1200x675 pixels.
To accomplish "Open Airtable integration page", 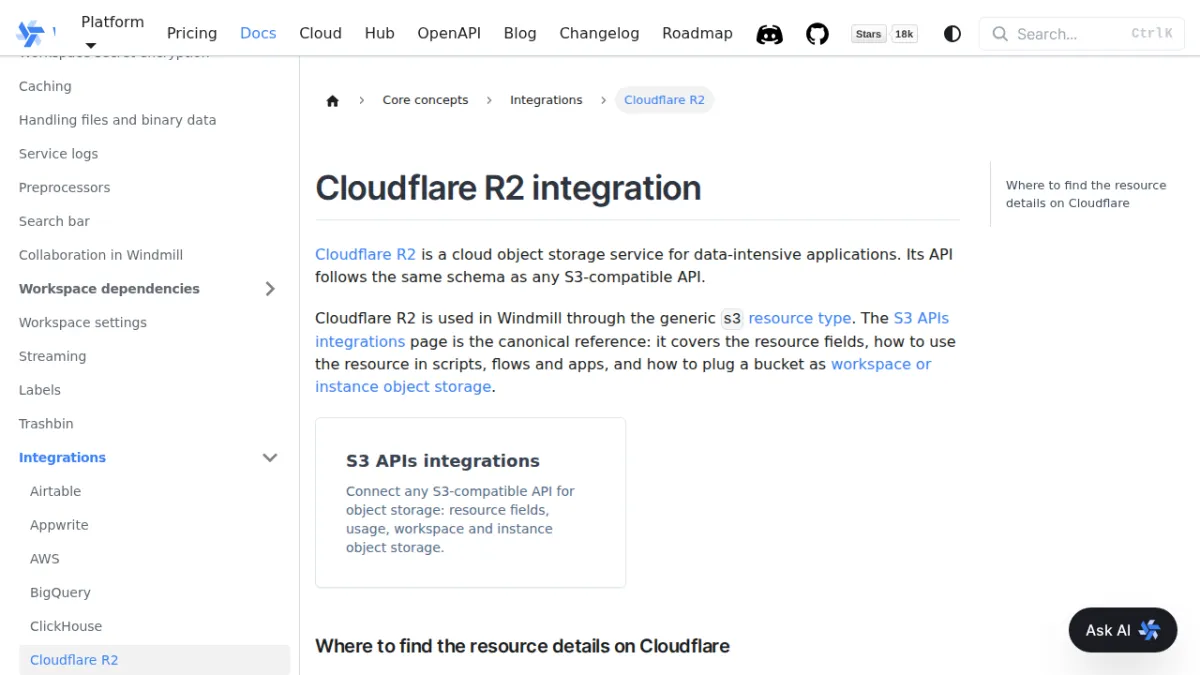I will pyautogui.click(x=55, y=492).
